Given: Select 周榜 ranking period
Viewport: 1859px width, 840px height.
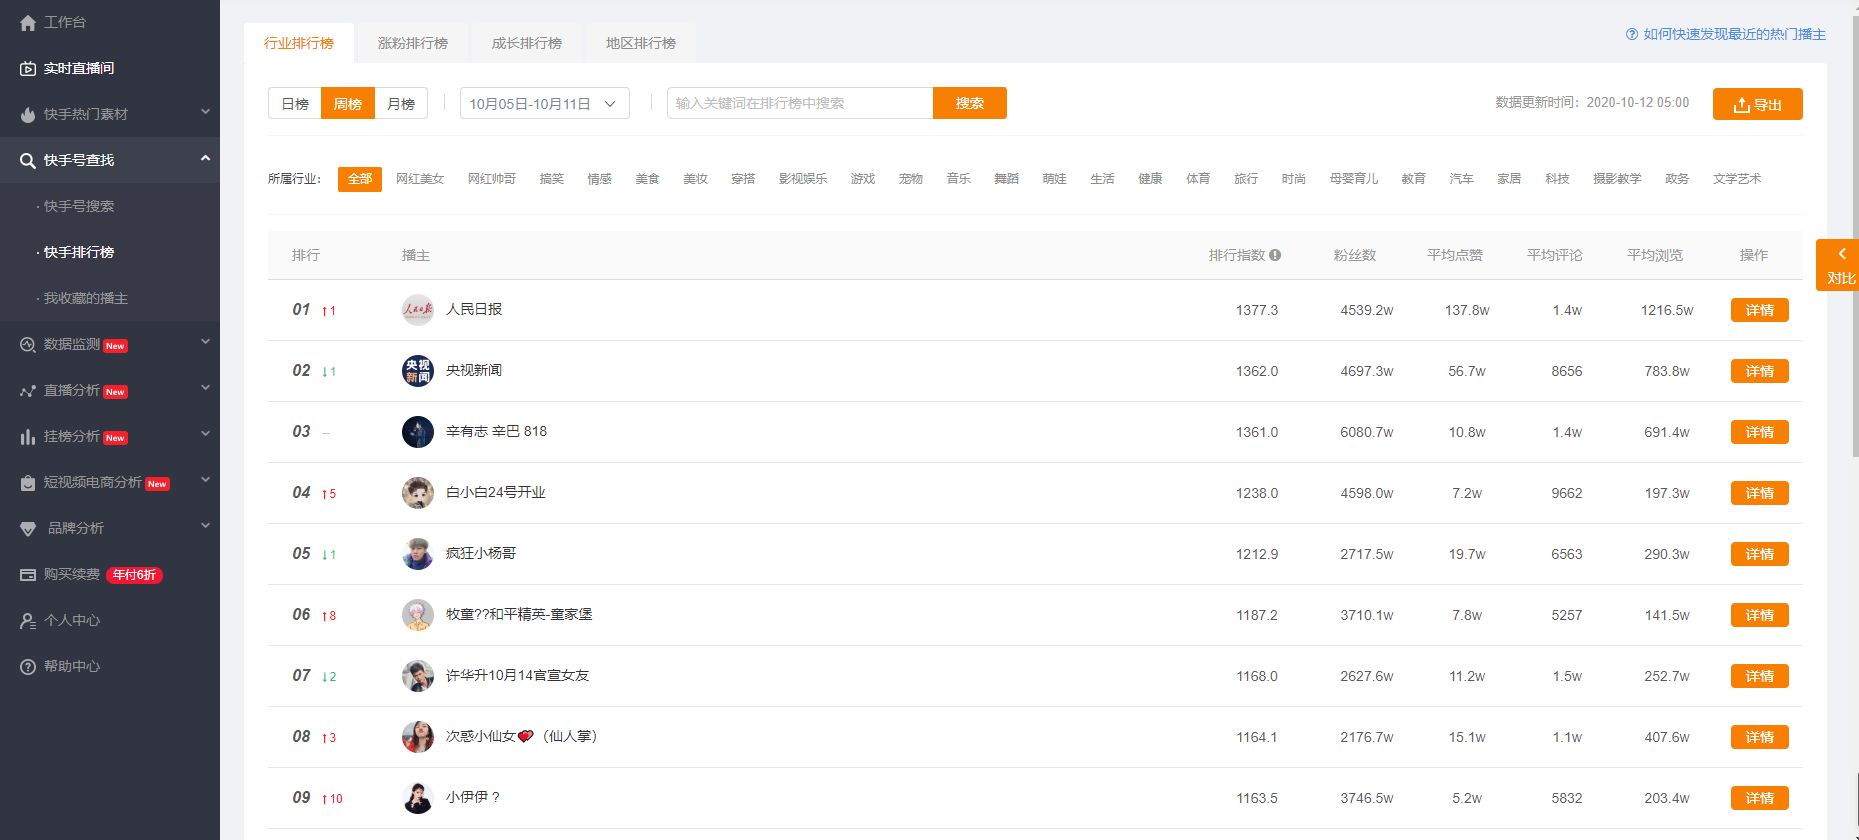Looking at the screenshot, I should [x=348, y=104].
